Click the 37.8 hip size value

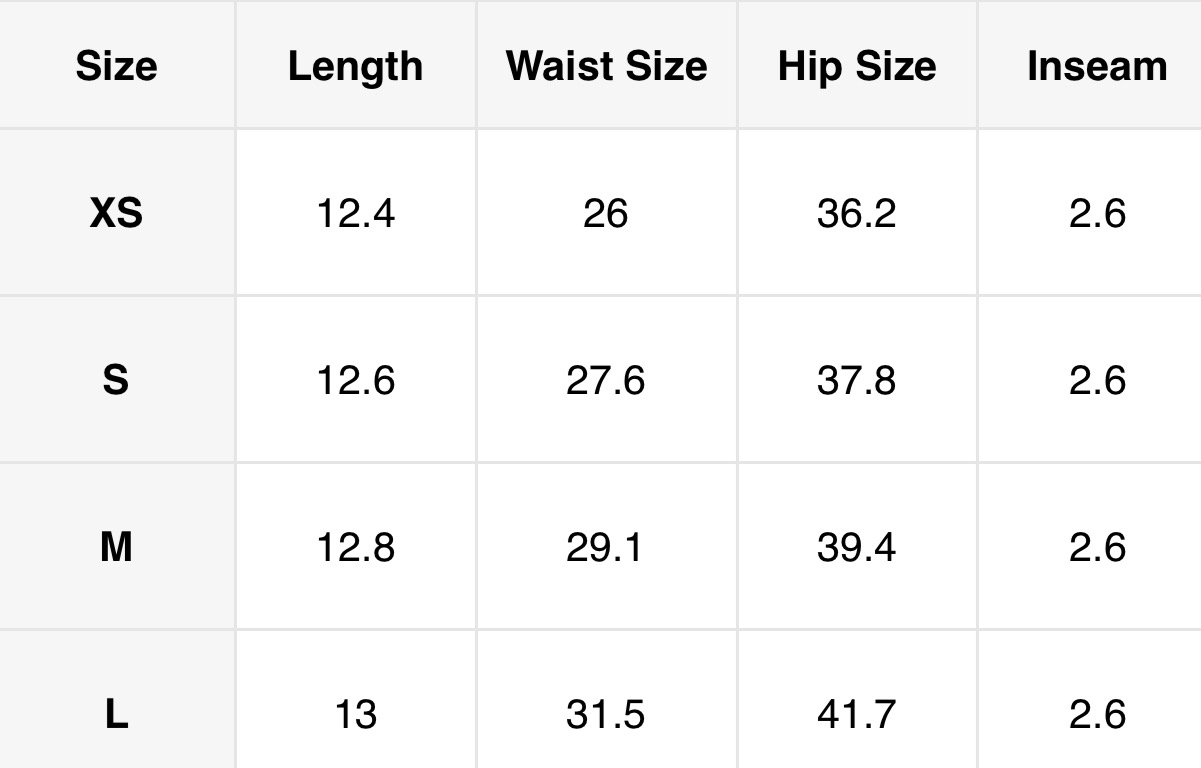pyautogui.click(x=857, y=380)
